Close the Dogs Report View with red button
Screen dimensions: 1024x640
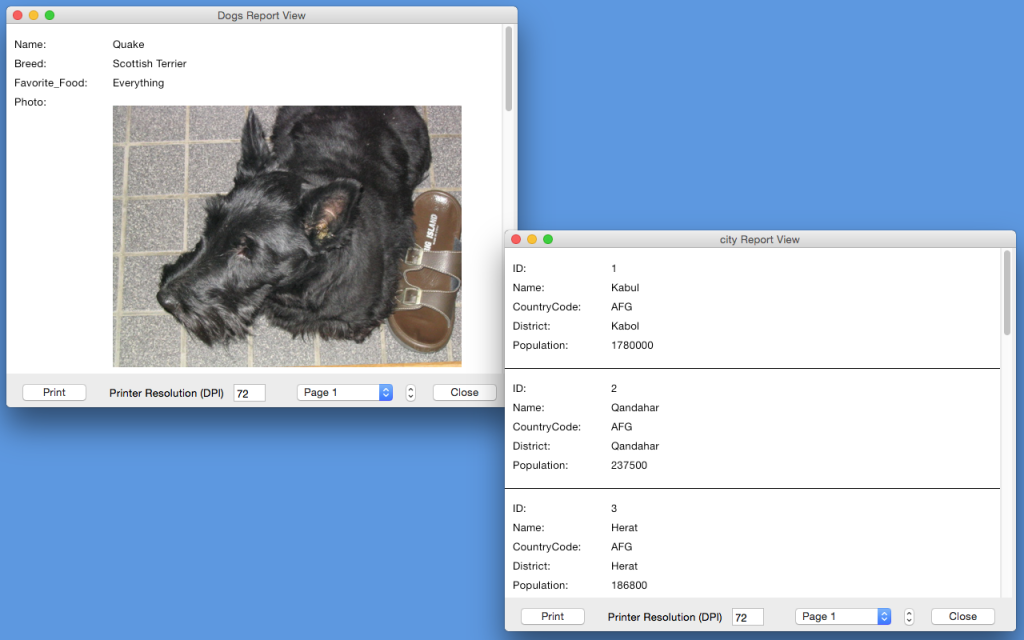coord(18,15)
